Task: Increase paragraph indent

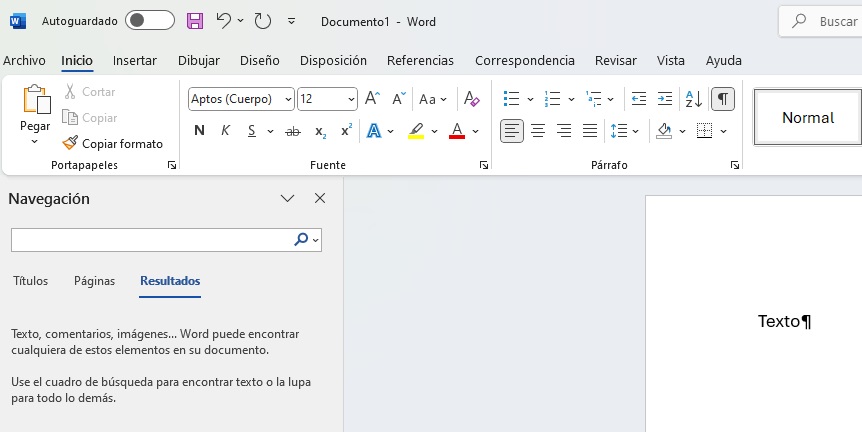Action: (665, 99)
